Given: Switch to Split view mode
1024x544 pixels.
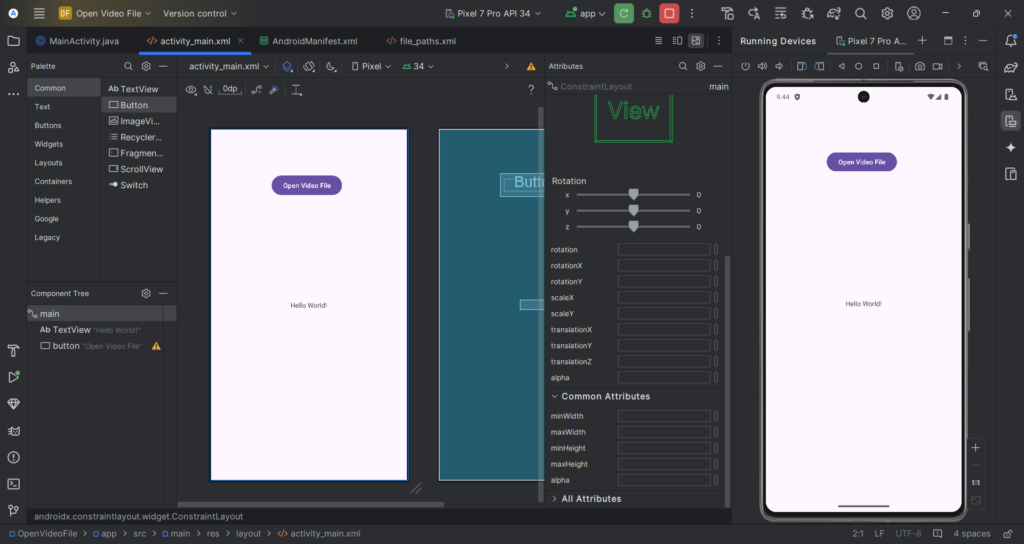Looking at the screenshot, I should pos(677,40).
